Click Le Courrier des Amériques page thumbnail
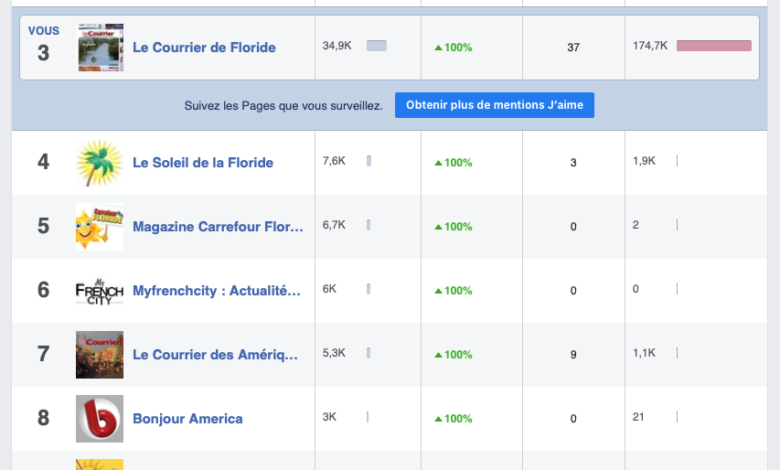The height and width of the screenshot is (470, 780). [100, 355]
